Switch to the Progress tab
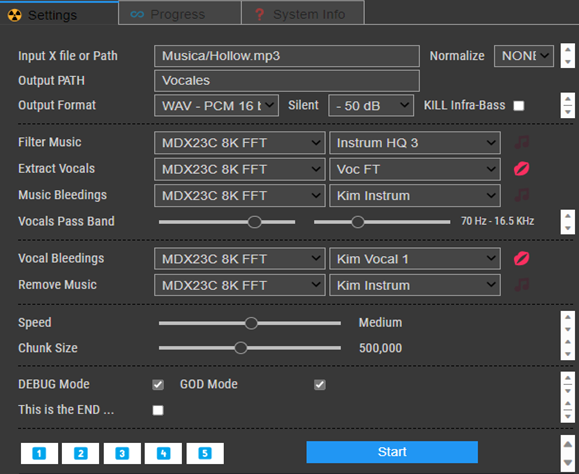This screenshot has width=579, height=474. tap(180, 13)
